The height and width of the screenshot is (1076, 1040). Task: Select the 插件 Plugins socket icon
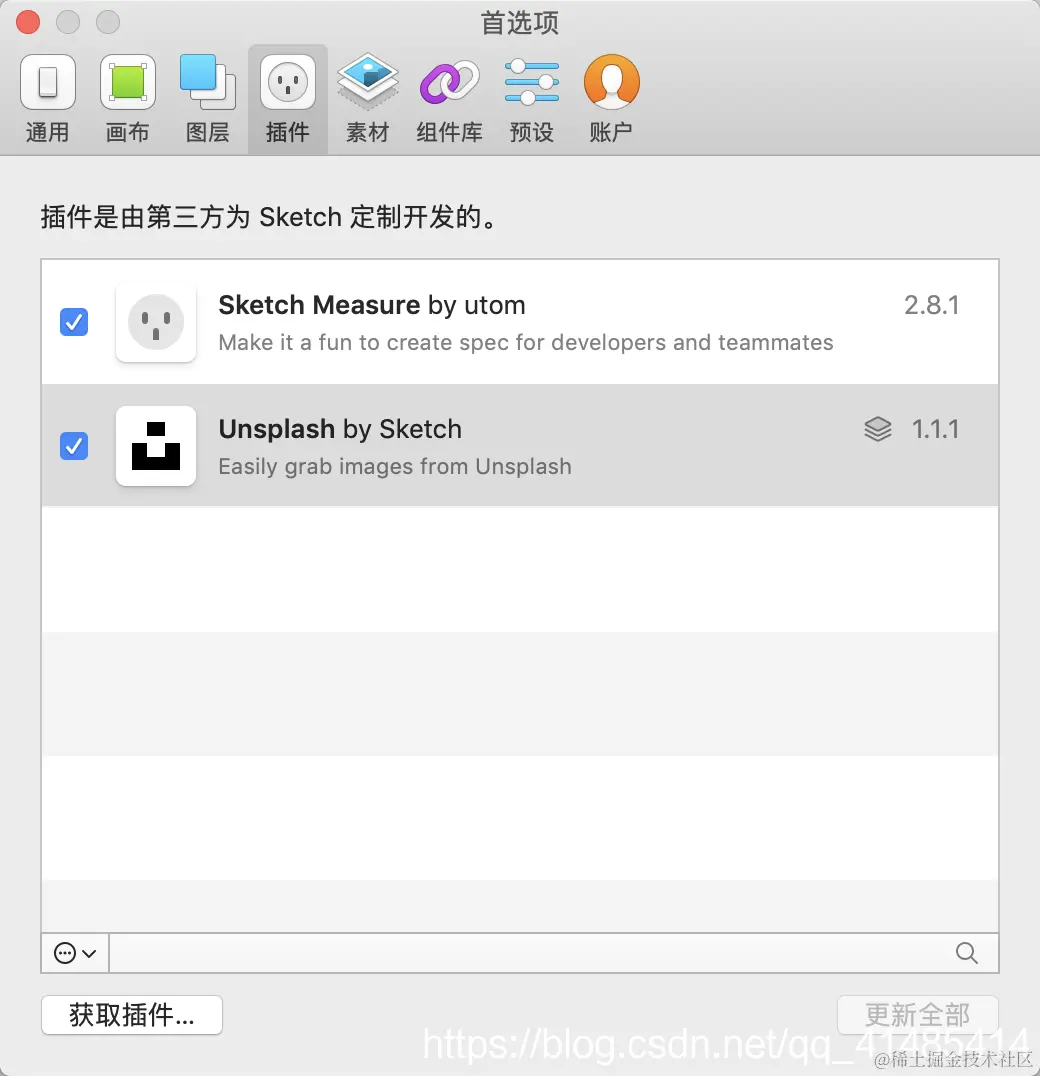tap(287, 83)
